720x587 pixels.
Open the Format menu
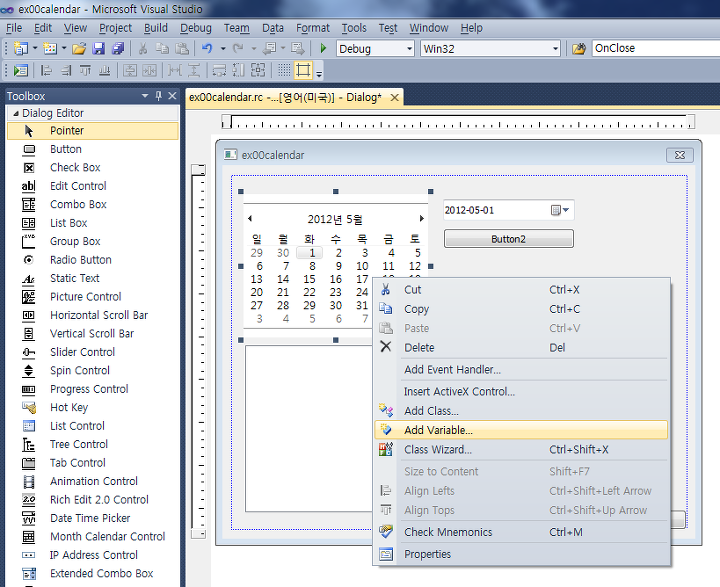click(x=313, y=28)
